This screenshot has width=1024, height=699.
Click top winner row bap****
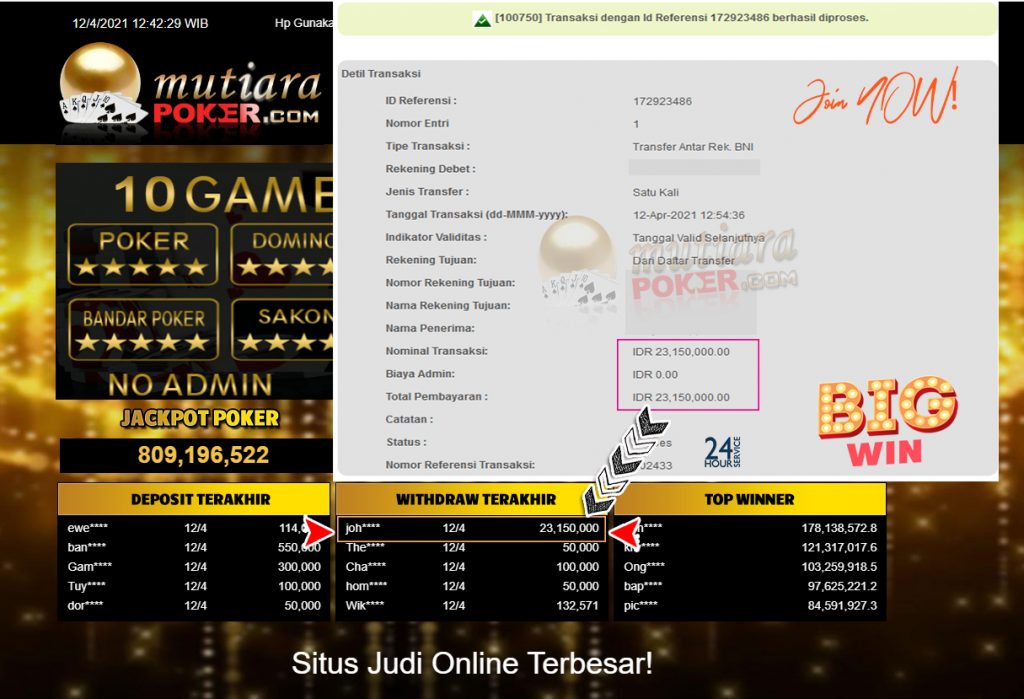[750, 586]
